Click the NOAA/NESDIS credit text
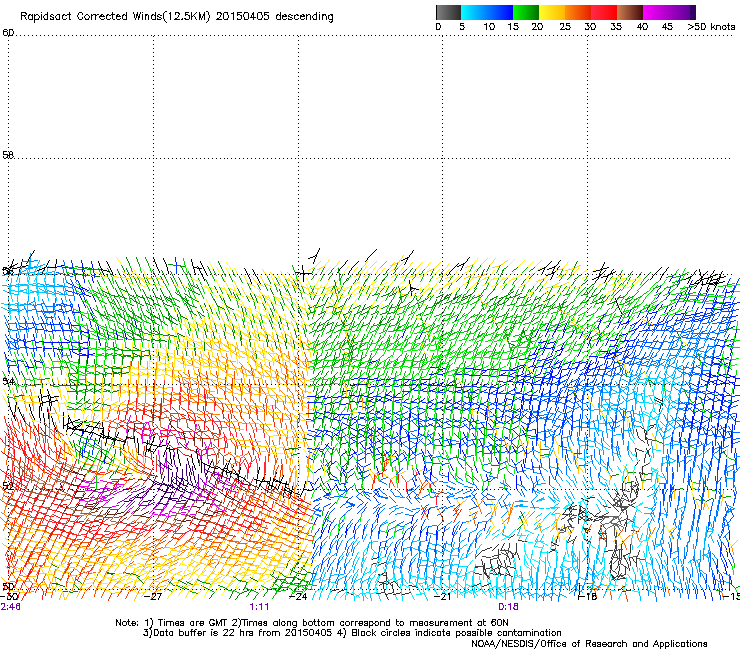The image size is (740, 650). [x=589, y=644]
